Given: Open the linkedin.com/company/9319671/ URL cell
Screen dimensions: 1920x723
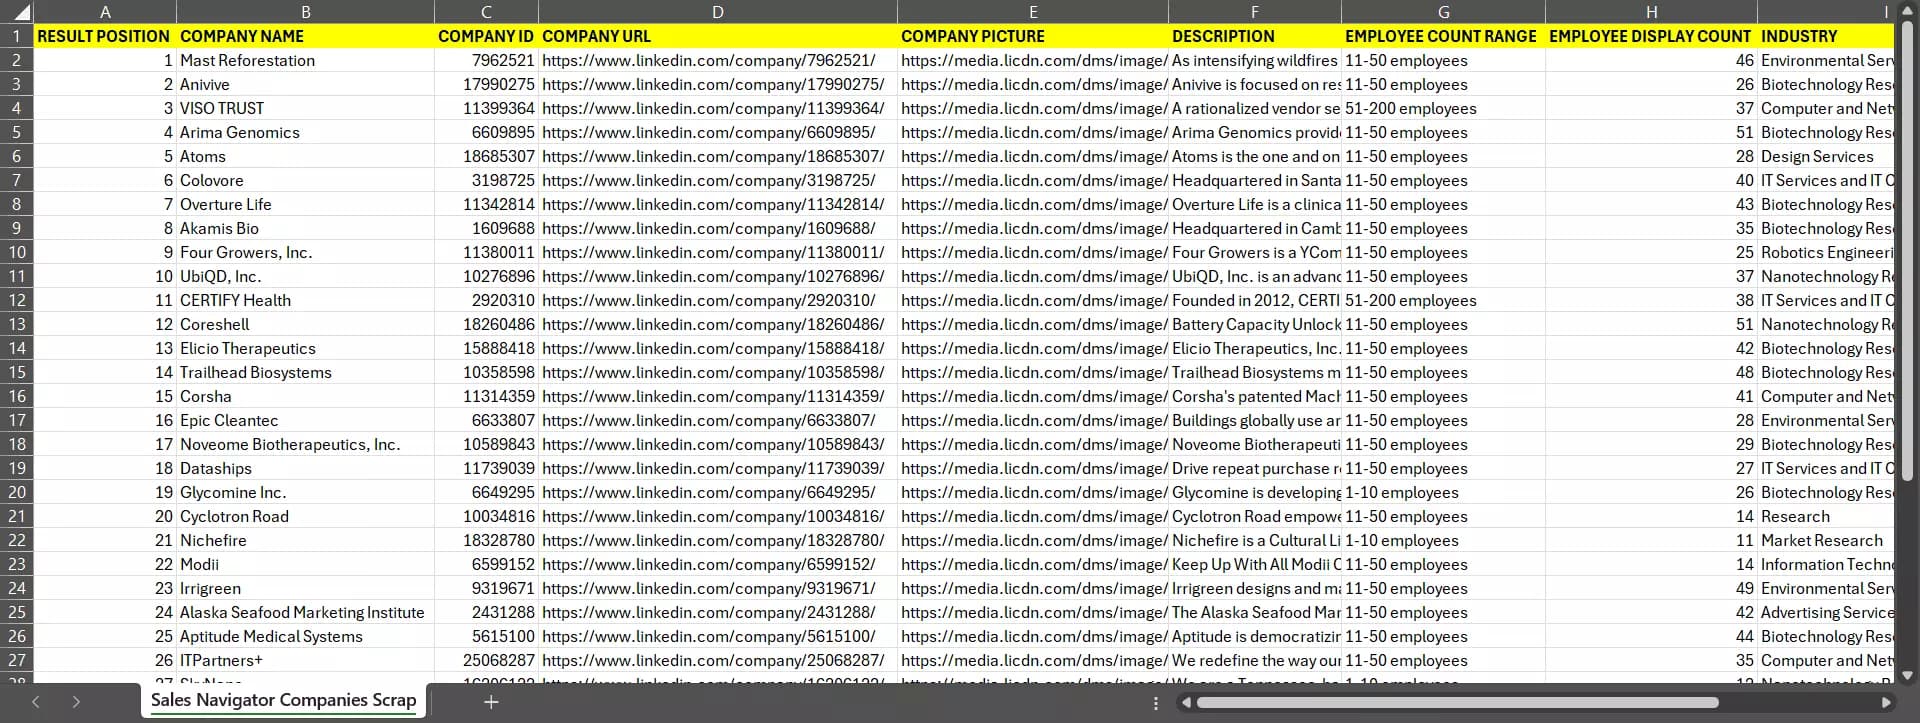Looking at the screenshot, I should pyautogui.click(x=718, y=588).
